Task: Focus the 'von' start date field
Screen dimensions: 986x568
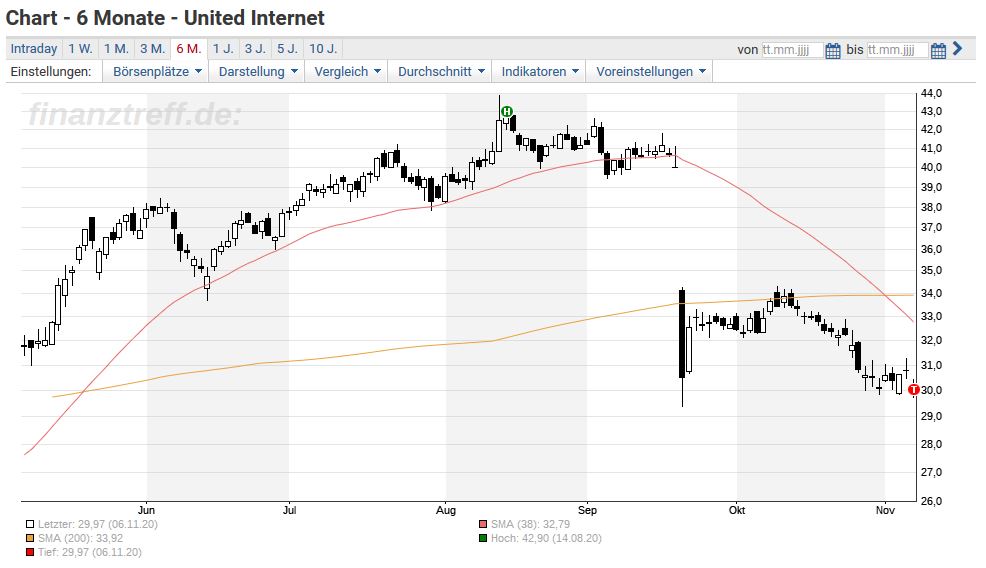Action: click(792, 50)
